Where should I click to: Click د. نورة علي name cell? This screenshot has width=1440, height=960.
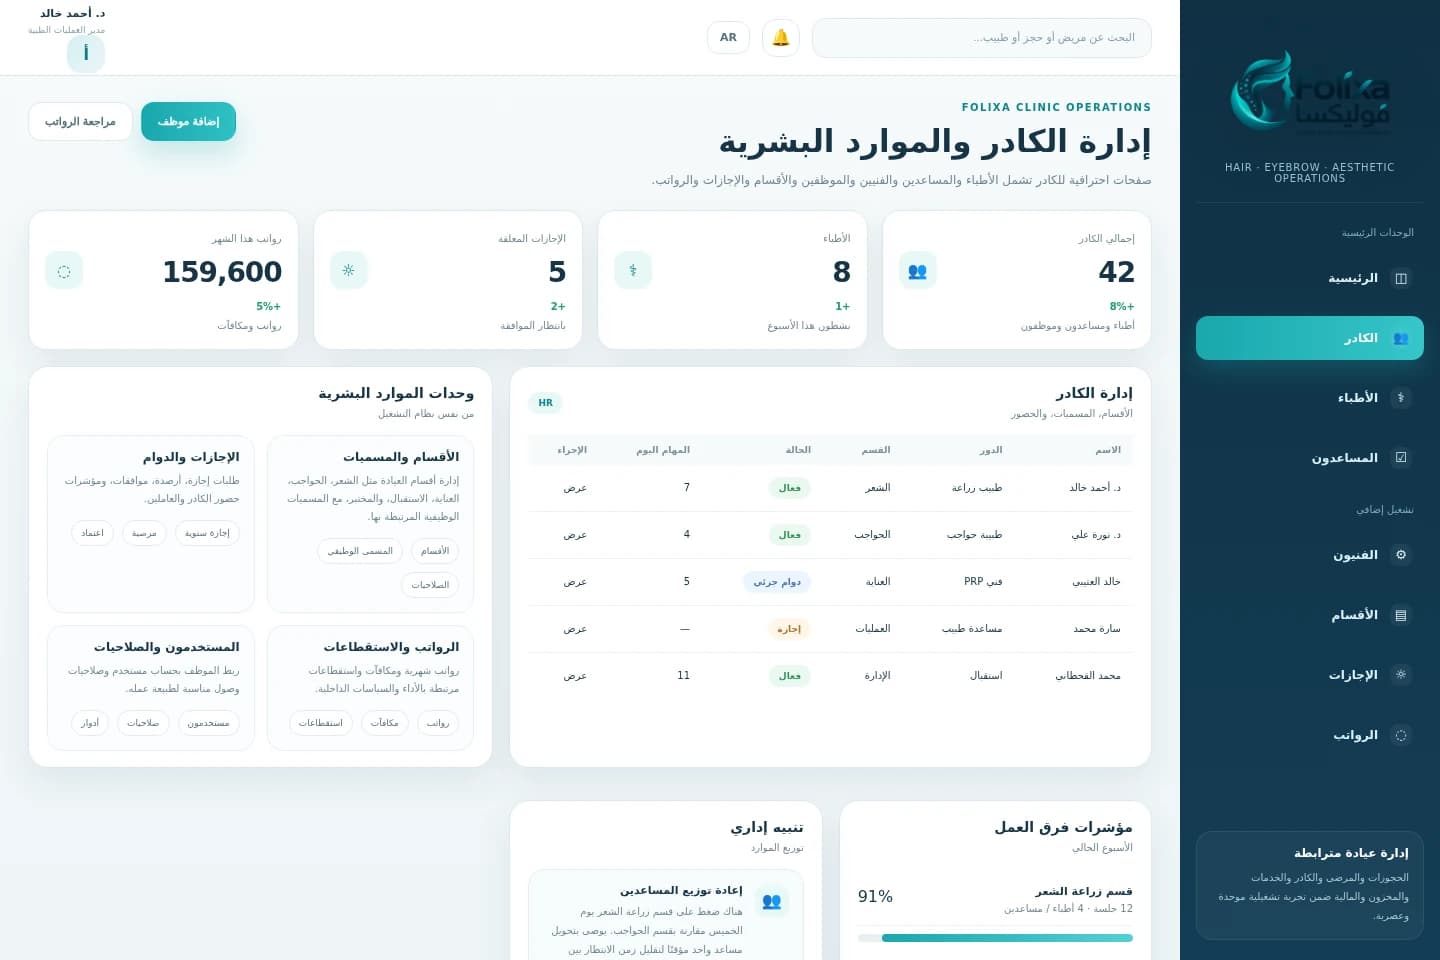1096,535
